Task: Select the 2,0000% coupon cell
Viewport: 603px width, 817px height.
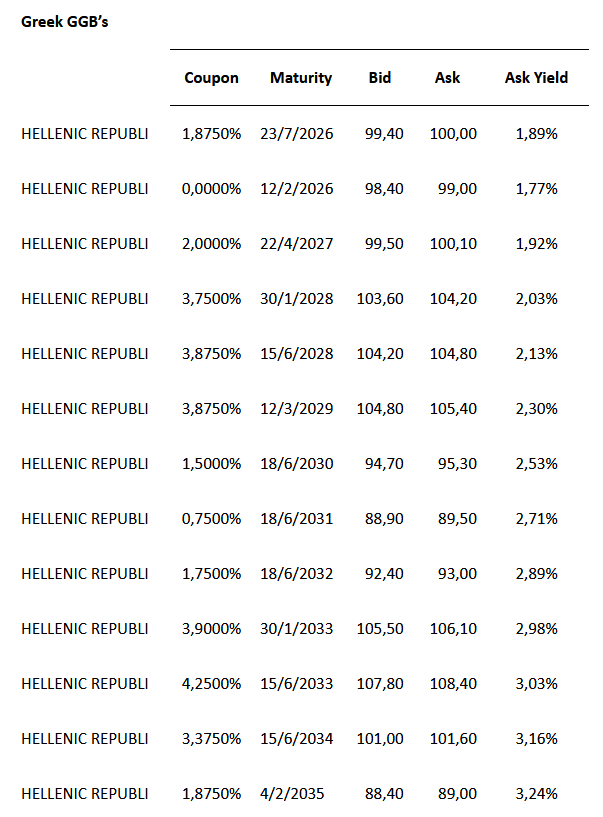Action: pyautogui.click(x=211, y=243)
